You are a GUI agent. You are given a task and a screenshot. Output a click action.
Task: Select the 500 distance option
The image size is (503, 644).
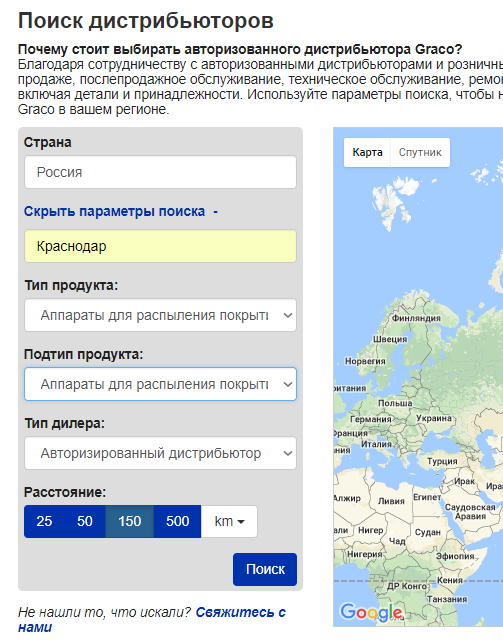(177, 521)
